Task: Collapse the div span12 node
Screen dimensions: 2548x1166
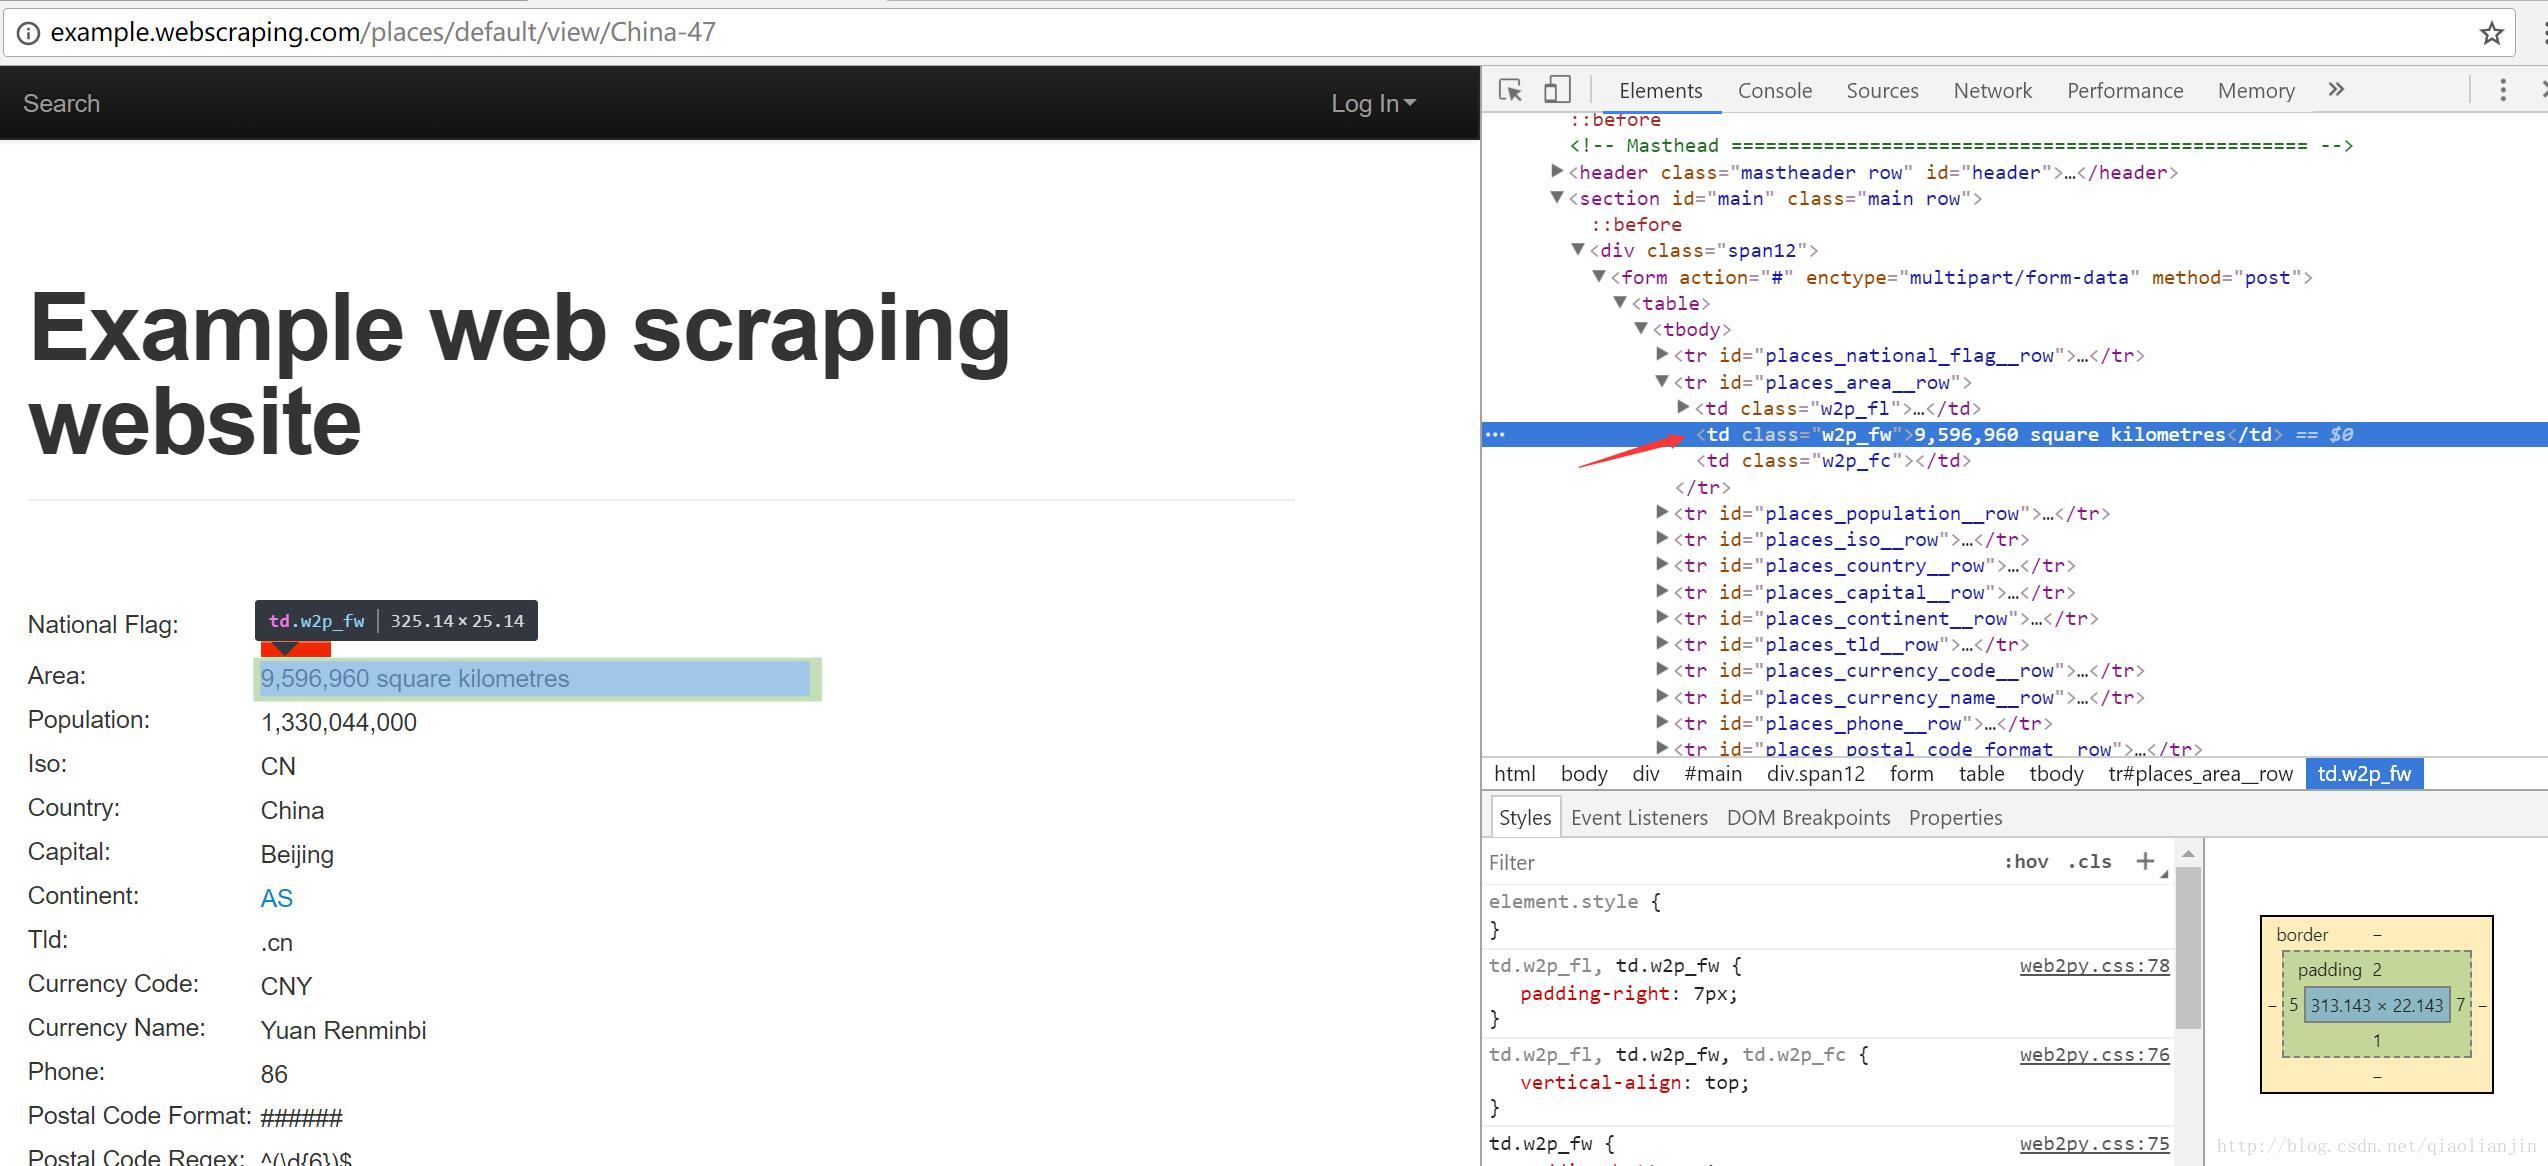Action: tap(1578, 249)
